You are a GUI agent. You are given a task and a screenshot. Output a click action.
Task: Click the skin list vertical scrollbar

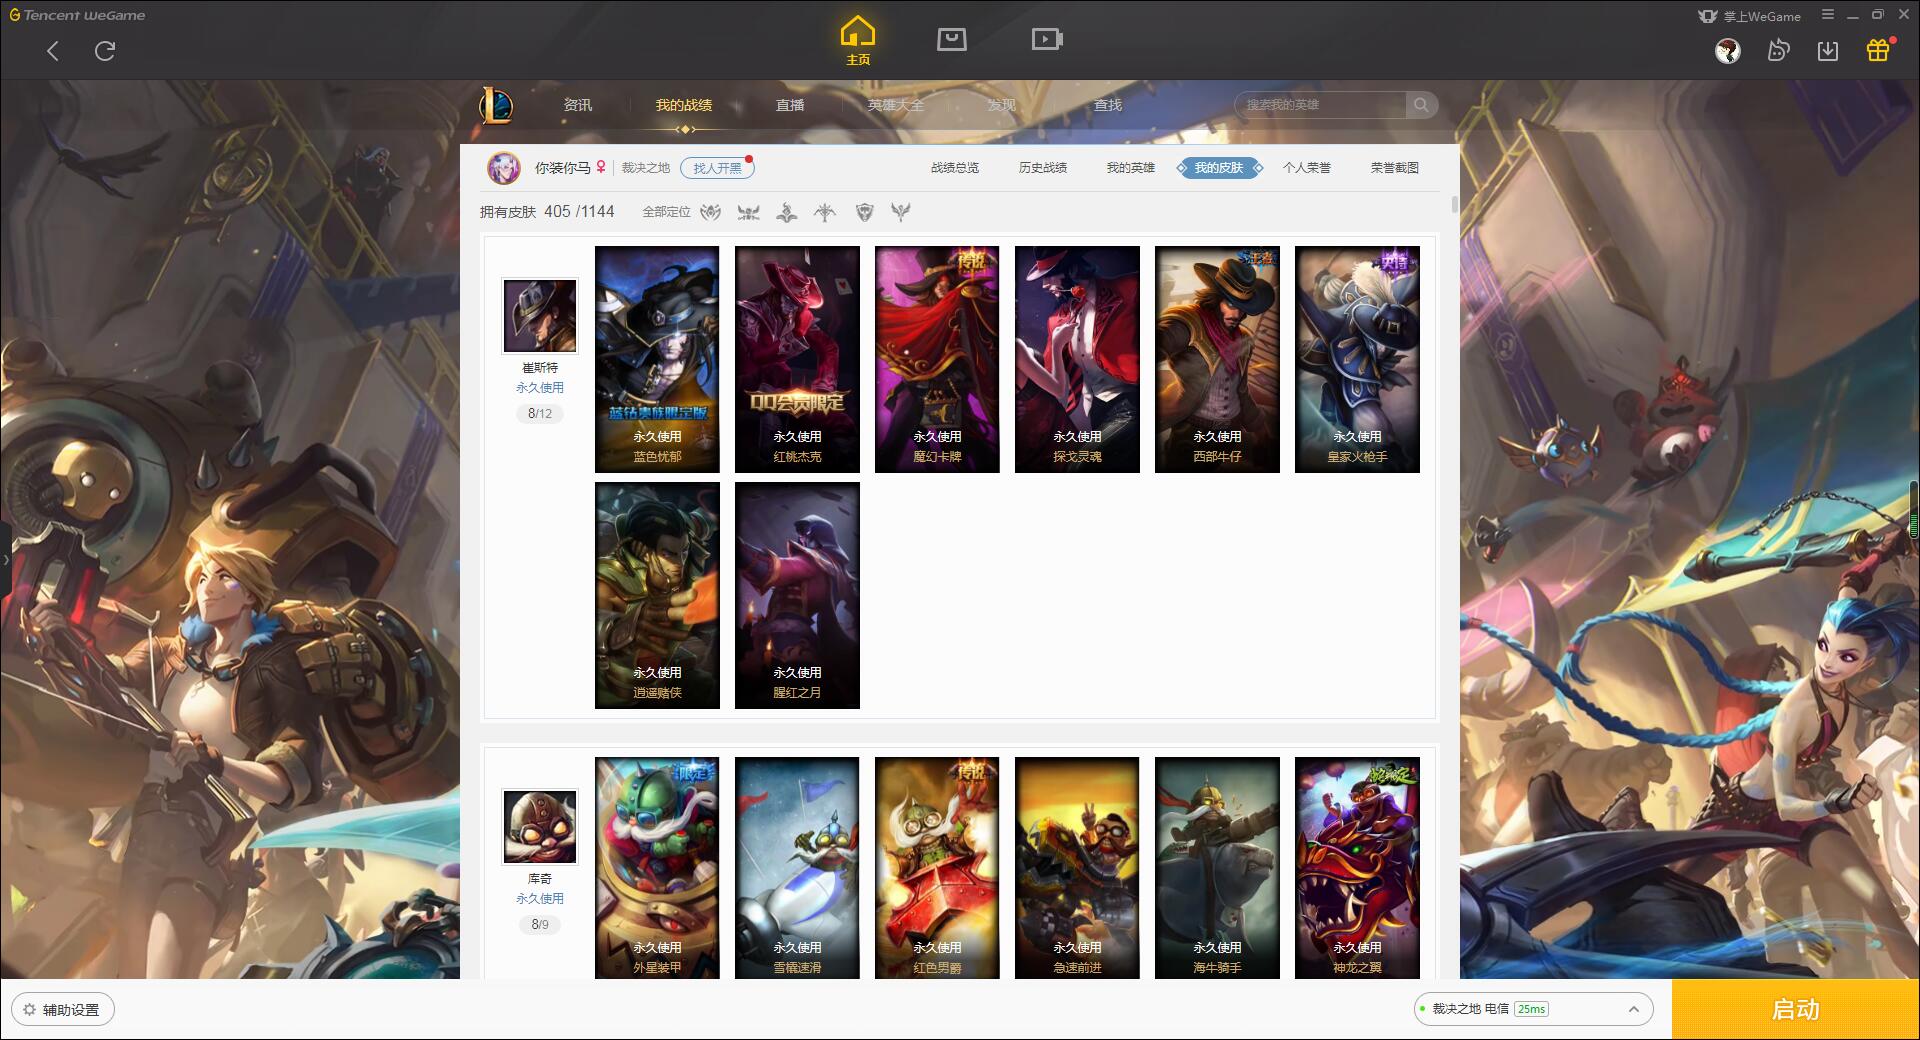pos(1454,204)
